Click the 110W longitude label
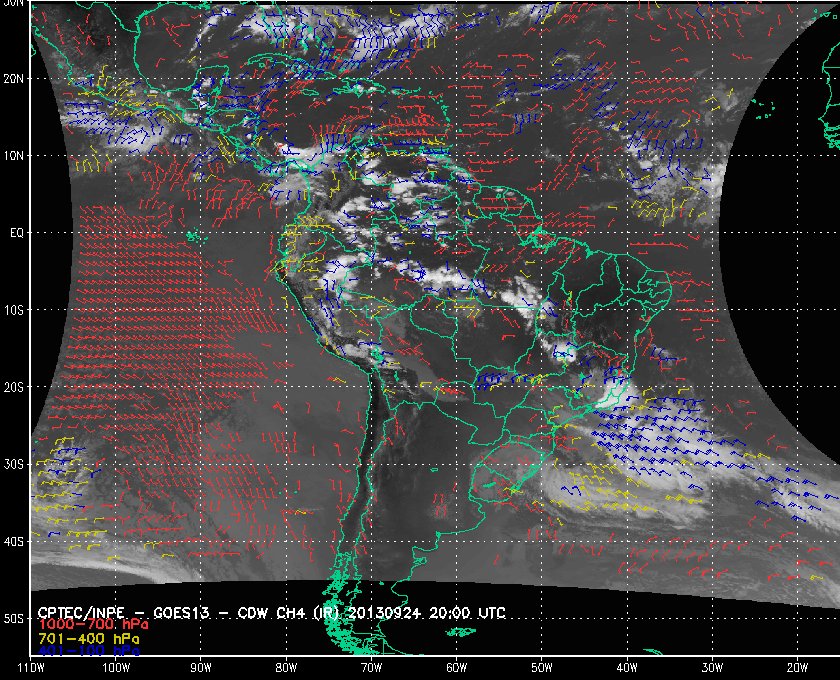The height and width of the screenshot is (680, 840). 31,668
